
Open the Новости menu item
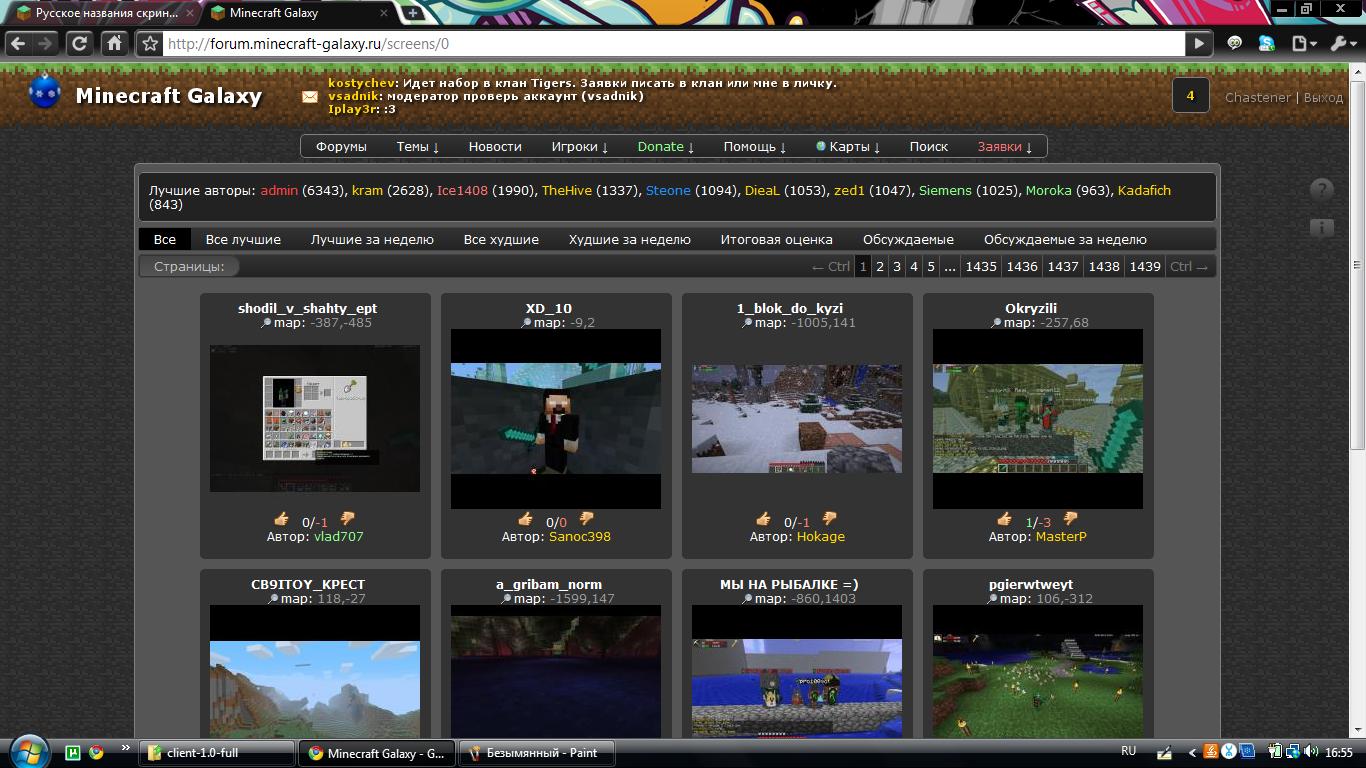point(495,146)
